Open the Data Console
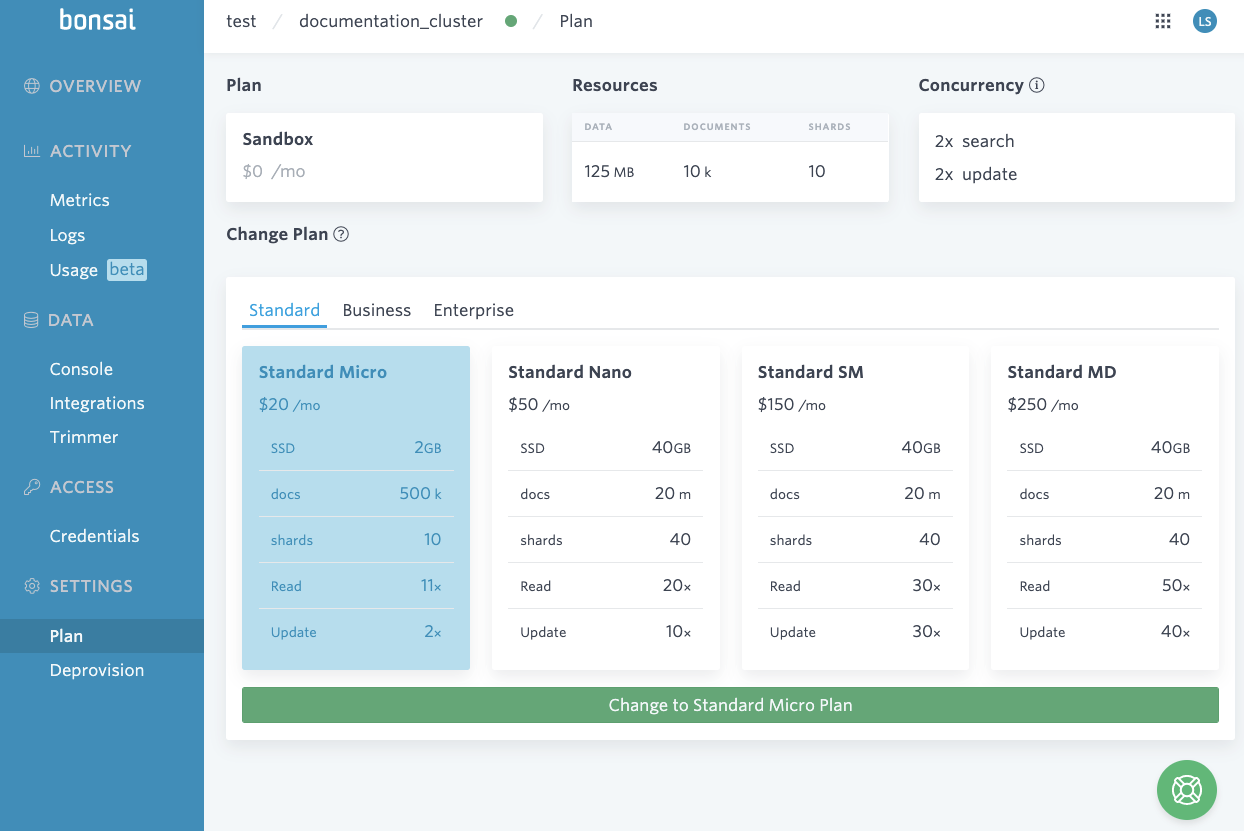The height and width of the screenshot is (831, 1244). pyautogui.click(x=81, y=369)
